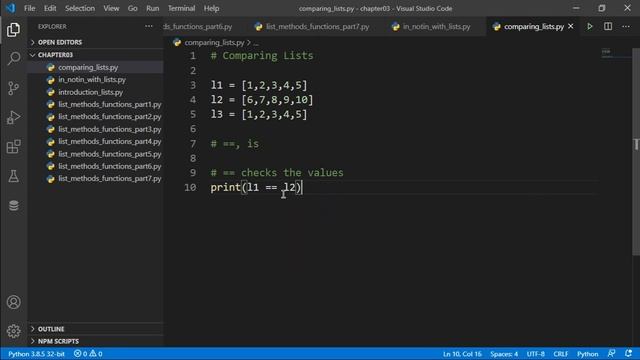Open the database view icon
This screenshot has height=360, width=640.
[13, 205]
